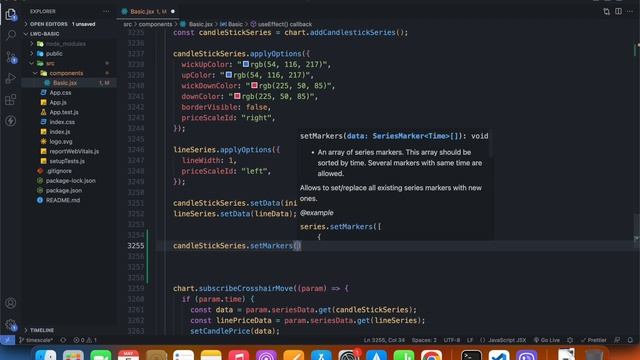Open editor more actions ellipsis
This screenshot has height=360, width=640.
point(630,11)
